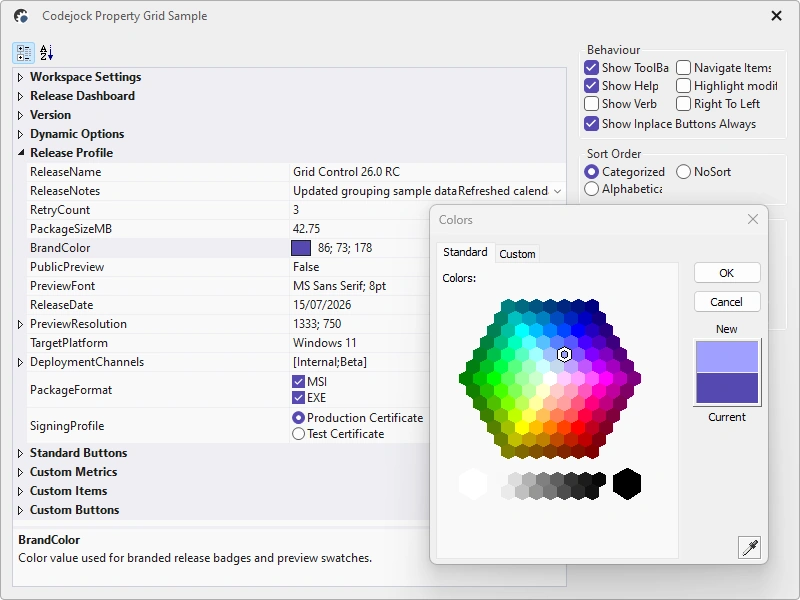Select Production Certificate signing profile

298,418
